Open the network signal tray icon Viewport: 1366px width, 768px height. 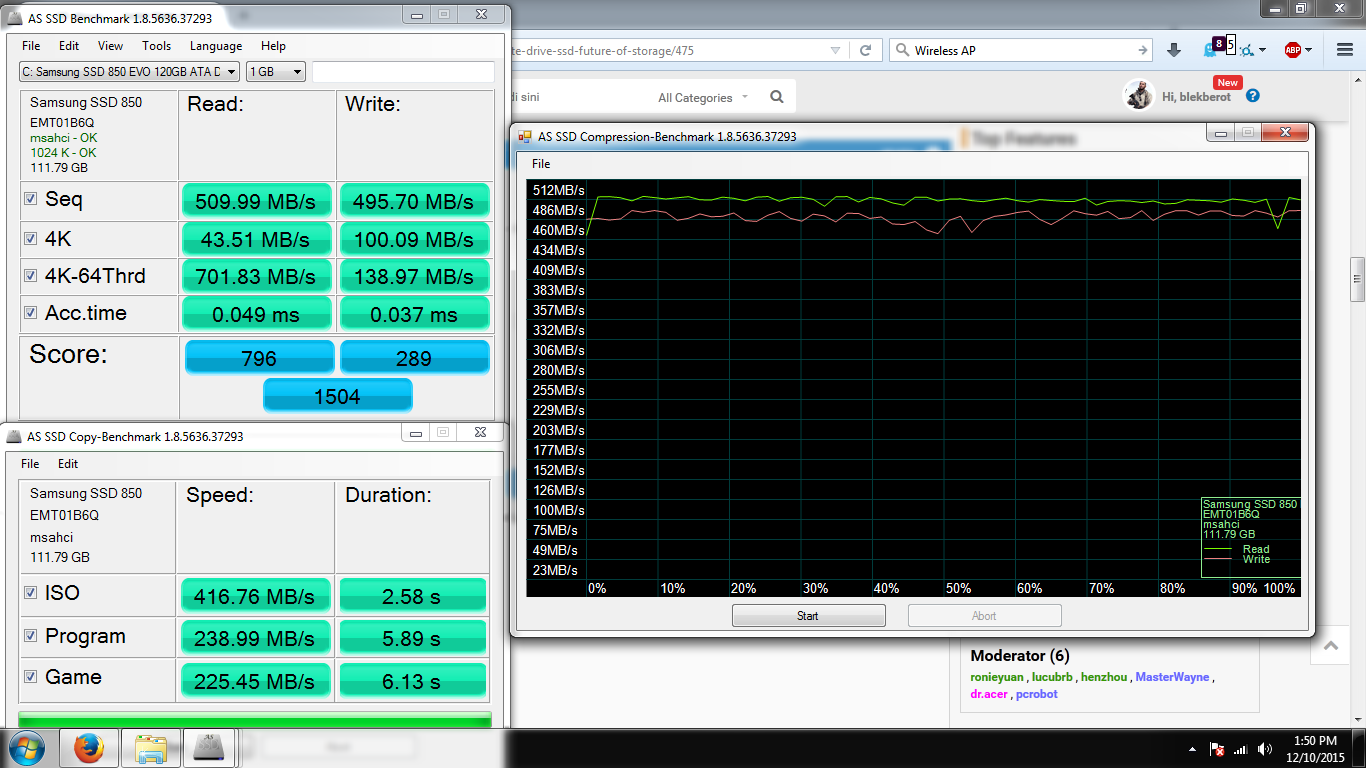click(1241, 749)
